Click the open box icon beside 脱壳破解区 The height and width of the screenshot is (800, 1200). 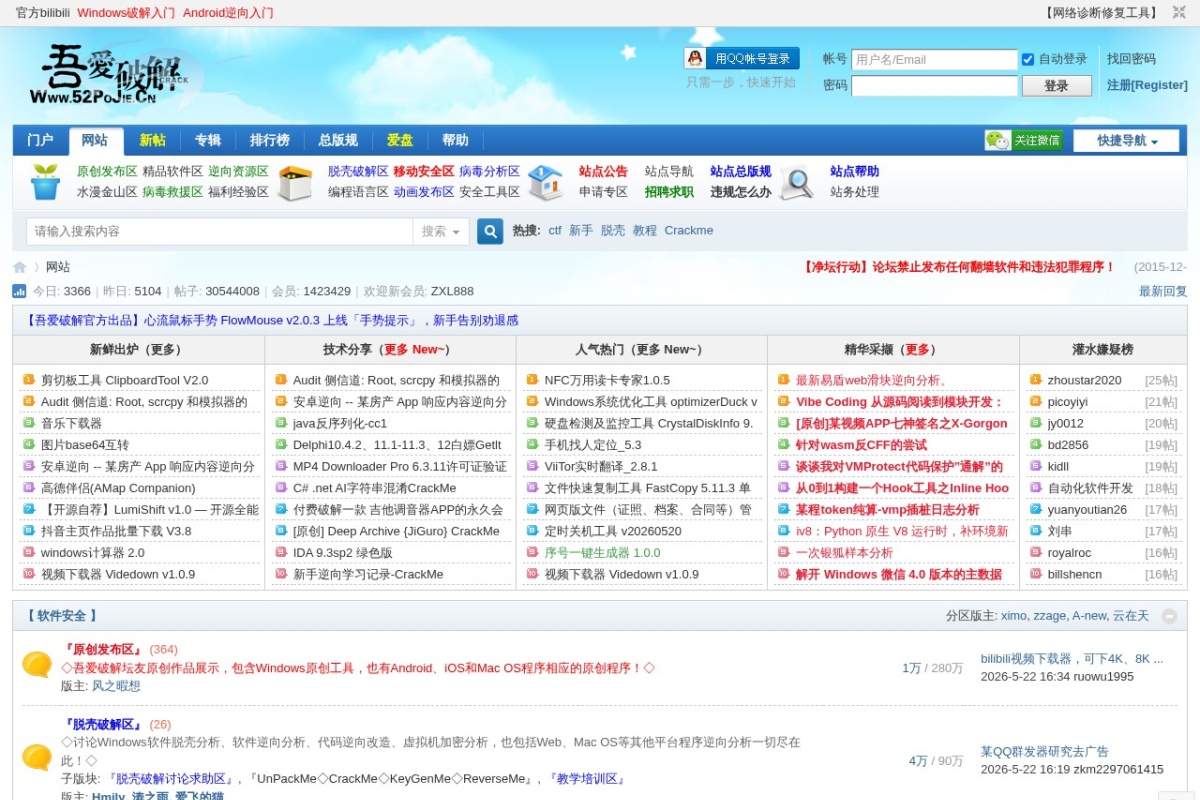(x=295, y=182)
